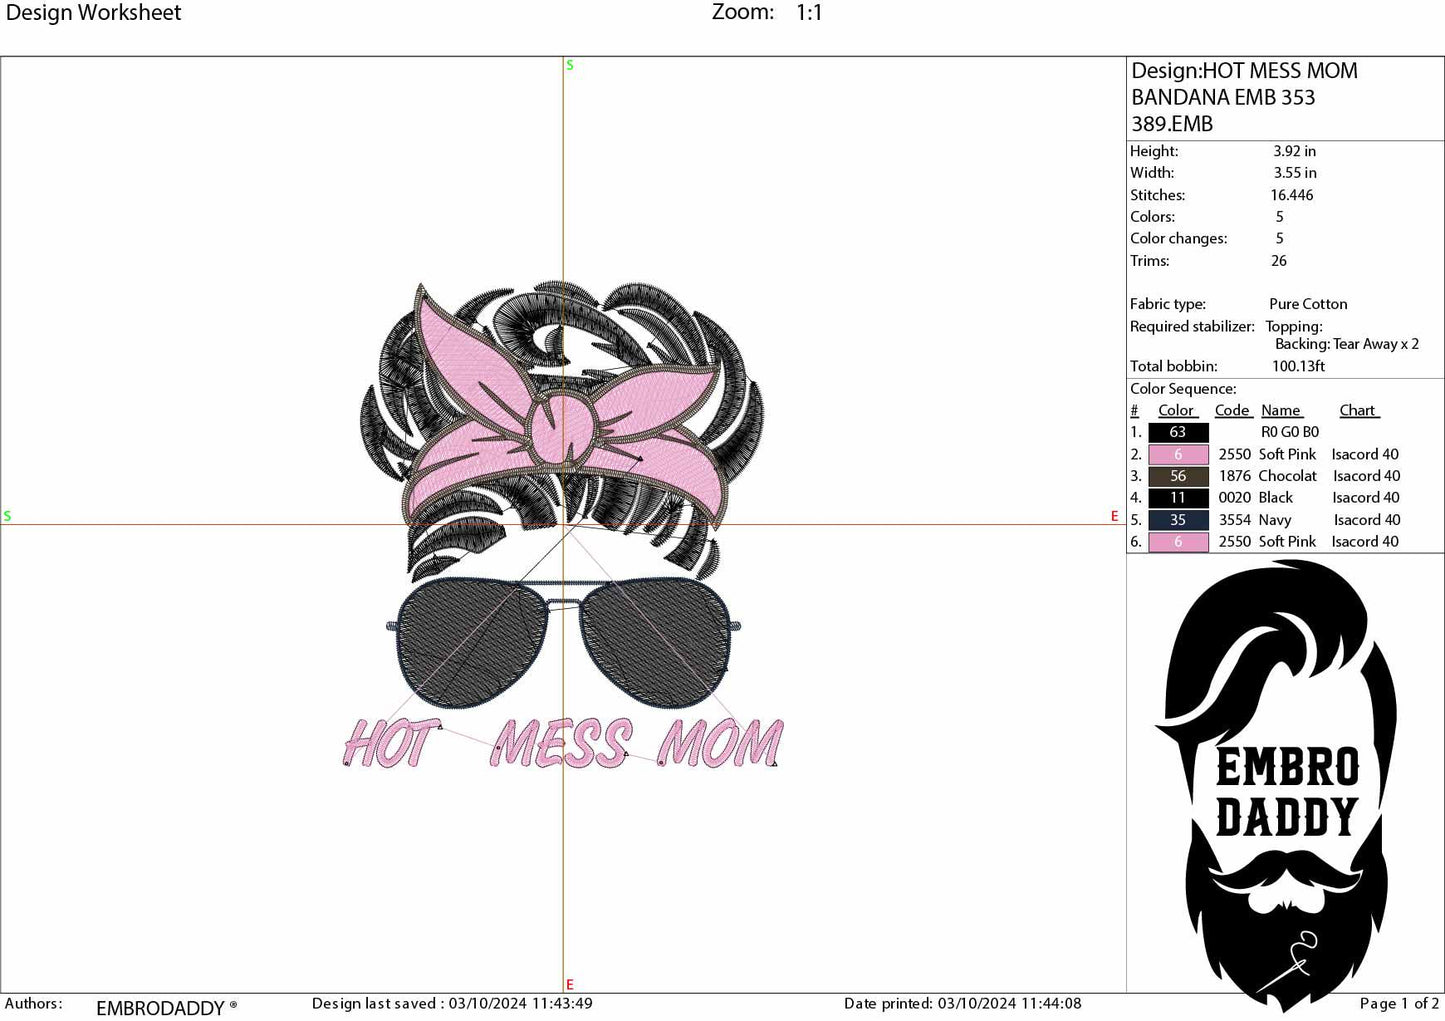
Task: Click the underlined Chart column header
Action: [x=1358, y=410]
